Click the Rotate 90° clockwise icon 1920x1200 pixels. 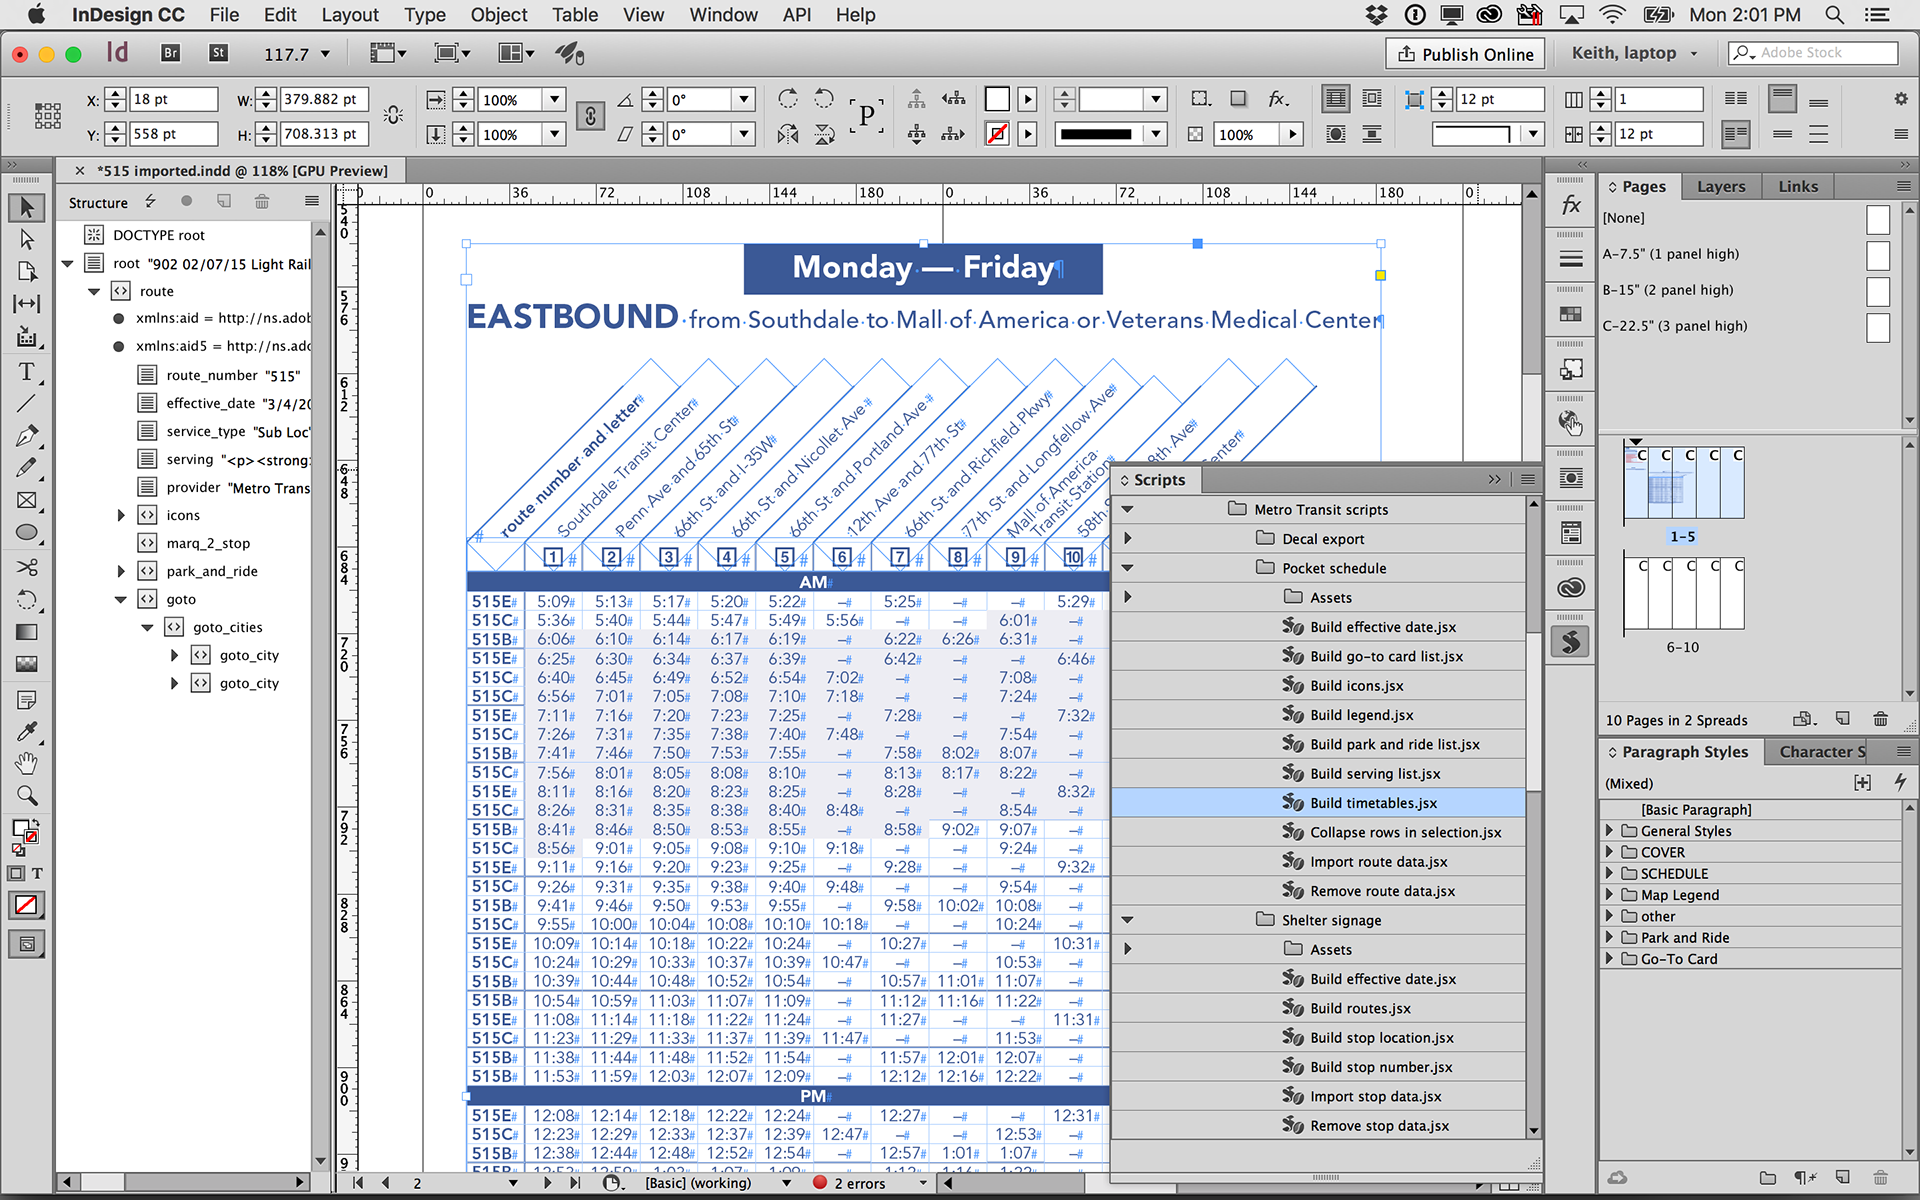[x=788, y=99]
